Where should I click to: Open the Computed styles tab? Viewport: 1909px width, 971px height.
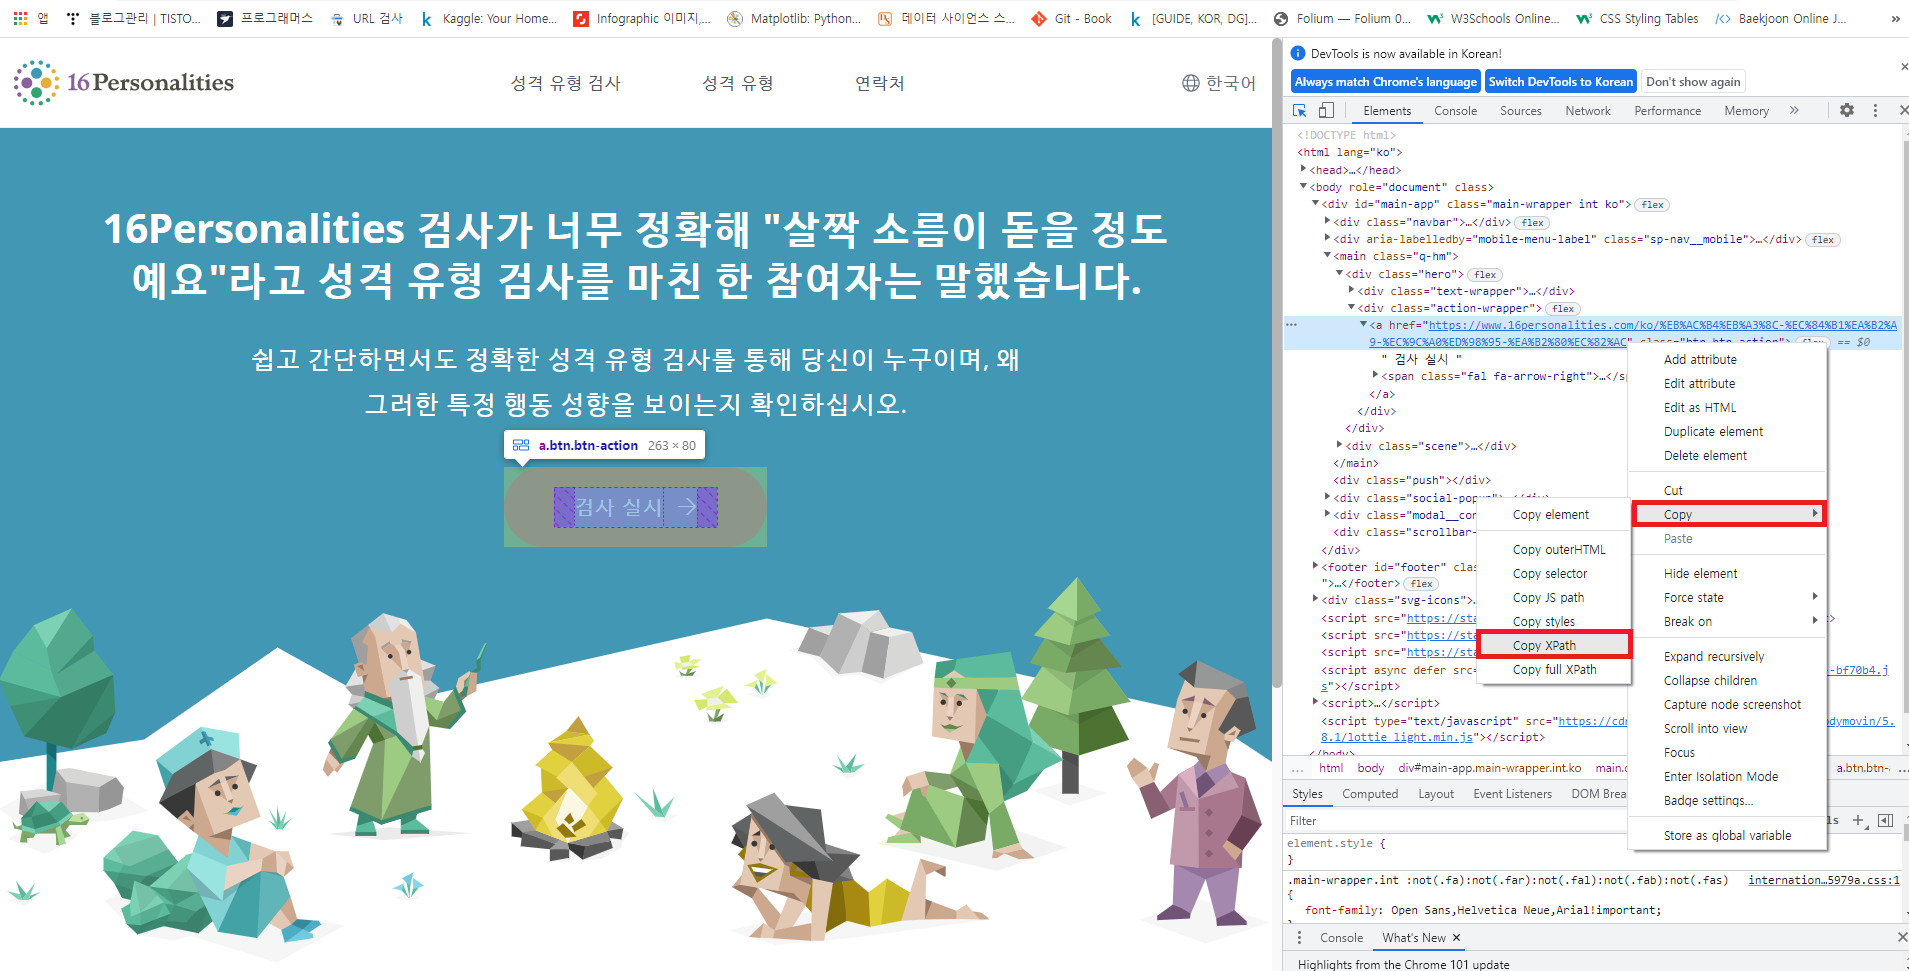[x=1370, y=794]
